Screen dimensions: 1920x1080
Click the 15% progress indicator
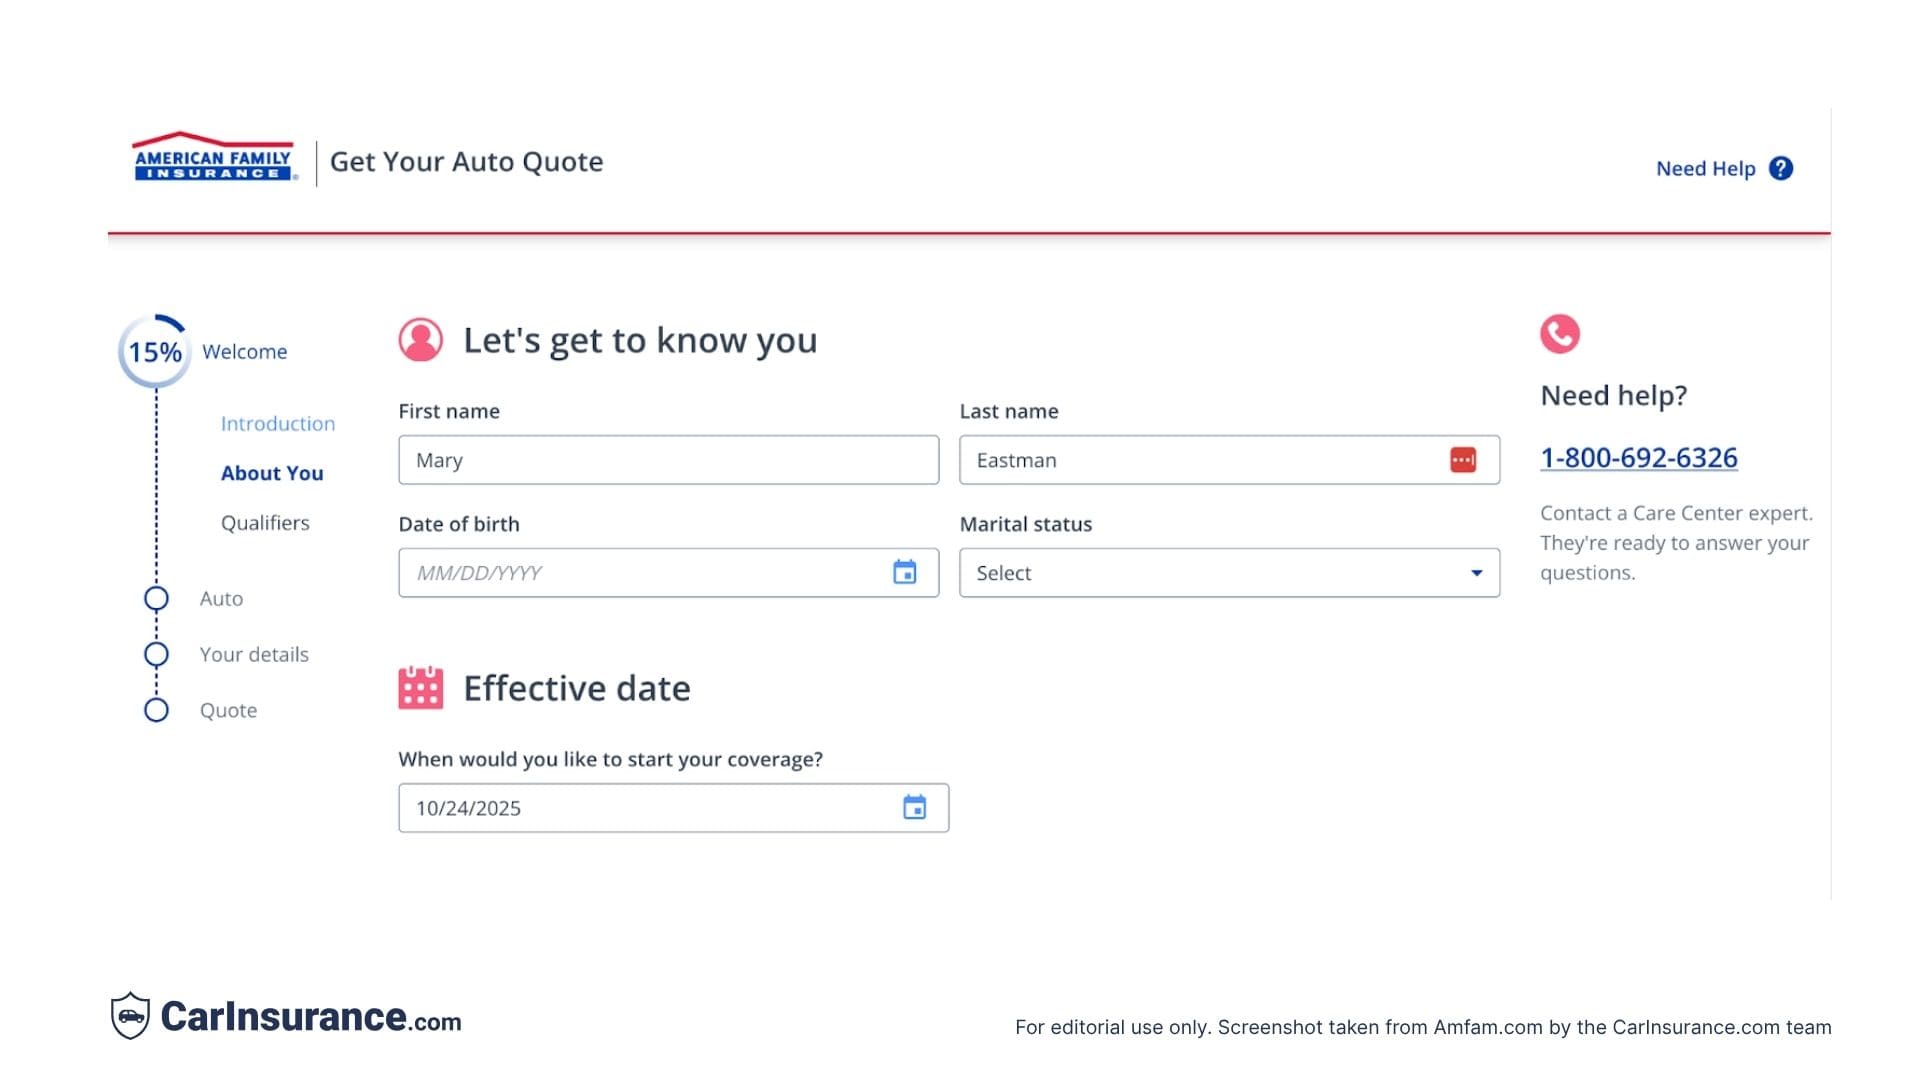pyautogui.click(x=155, y=352)
